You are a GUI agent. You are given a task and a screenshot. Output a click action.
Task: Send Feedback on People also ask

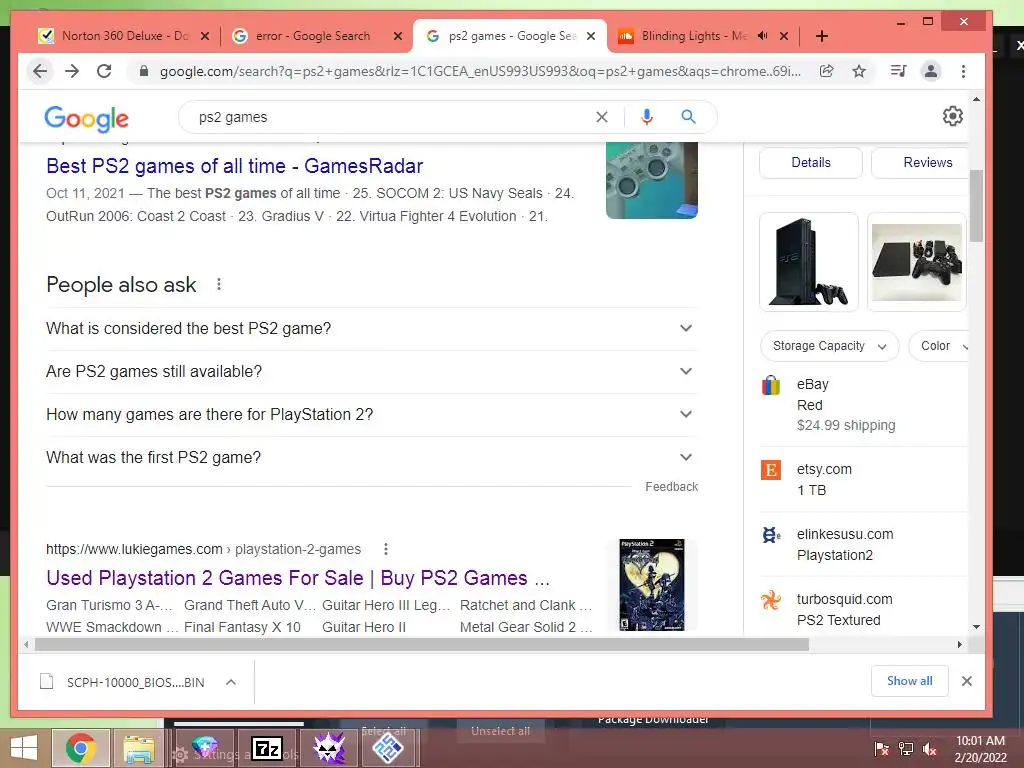click(671, 487)
